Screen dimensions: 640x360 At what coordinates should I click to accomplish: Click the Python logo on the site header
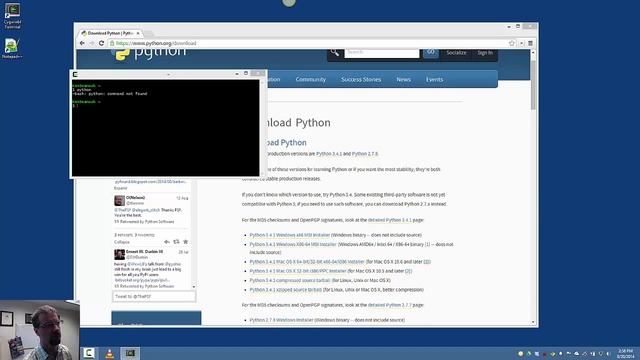(x=149, y=52)
